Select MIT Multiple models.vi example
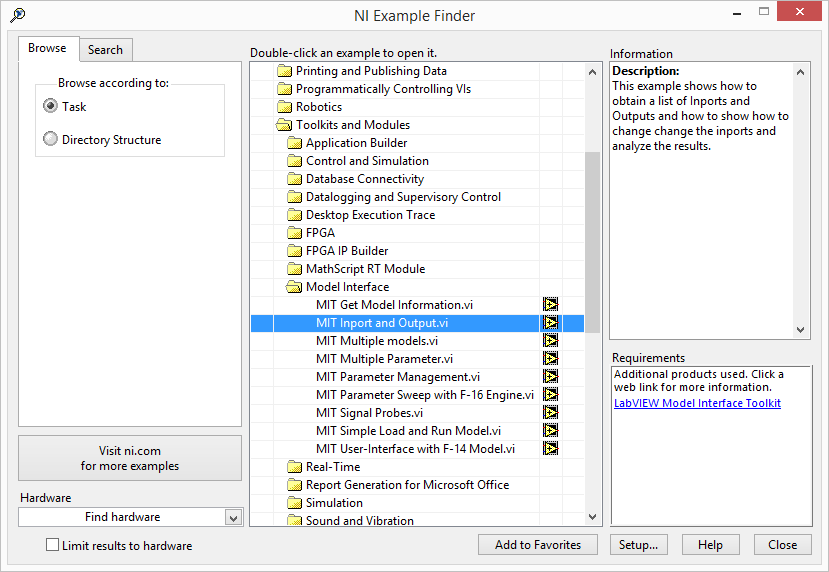 376,341
